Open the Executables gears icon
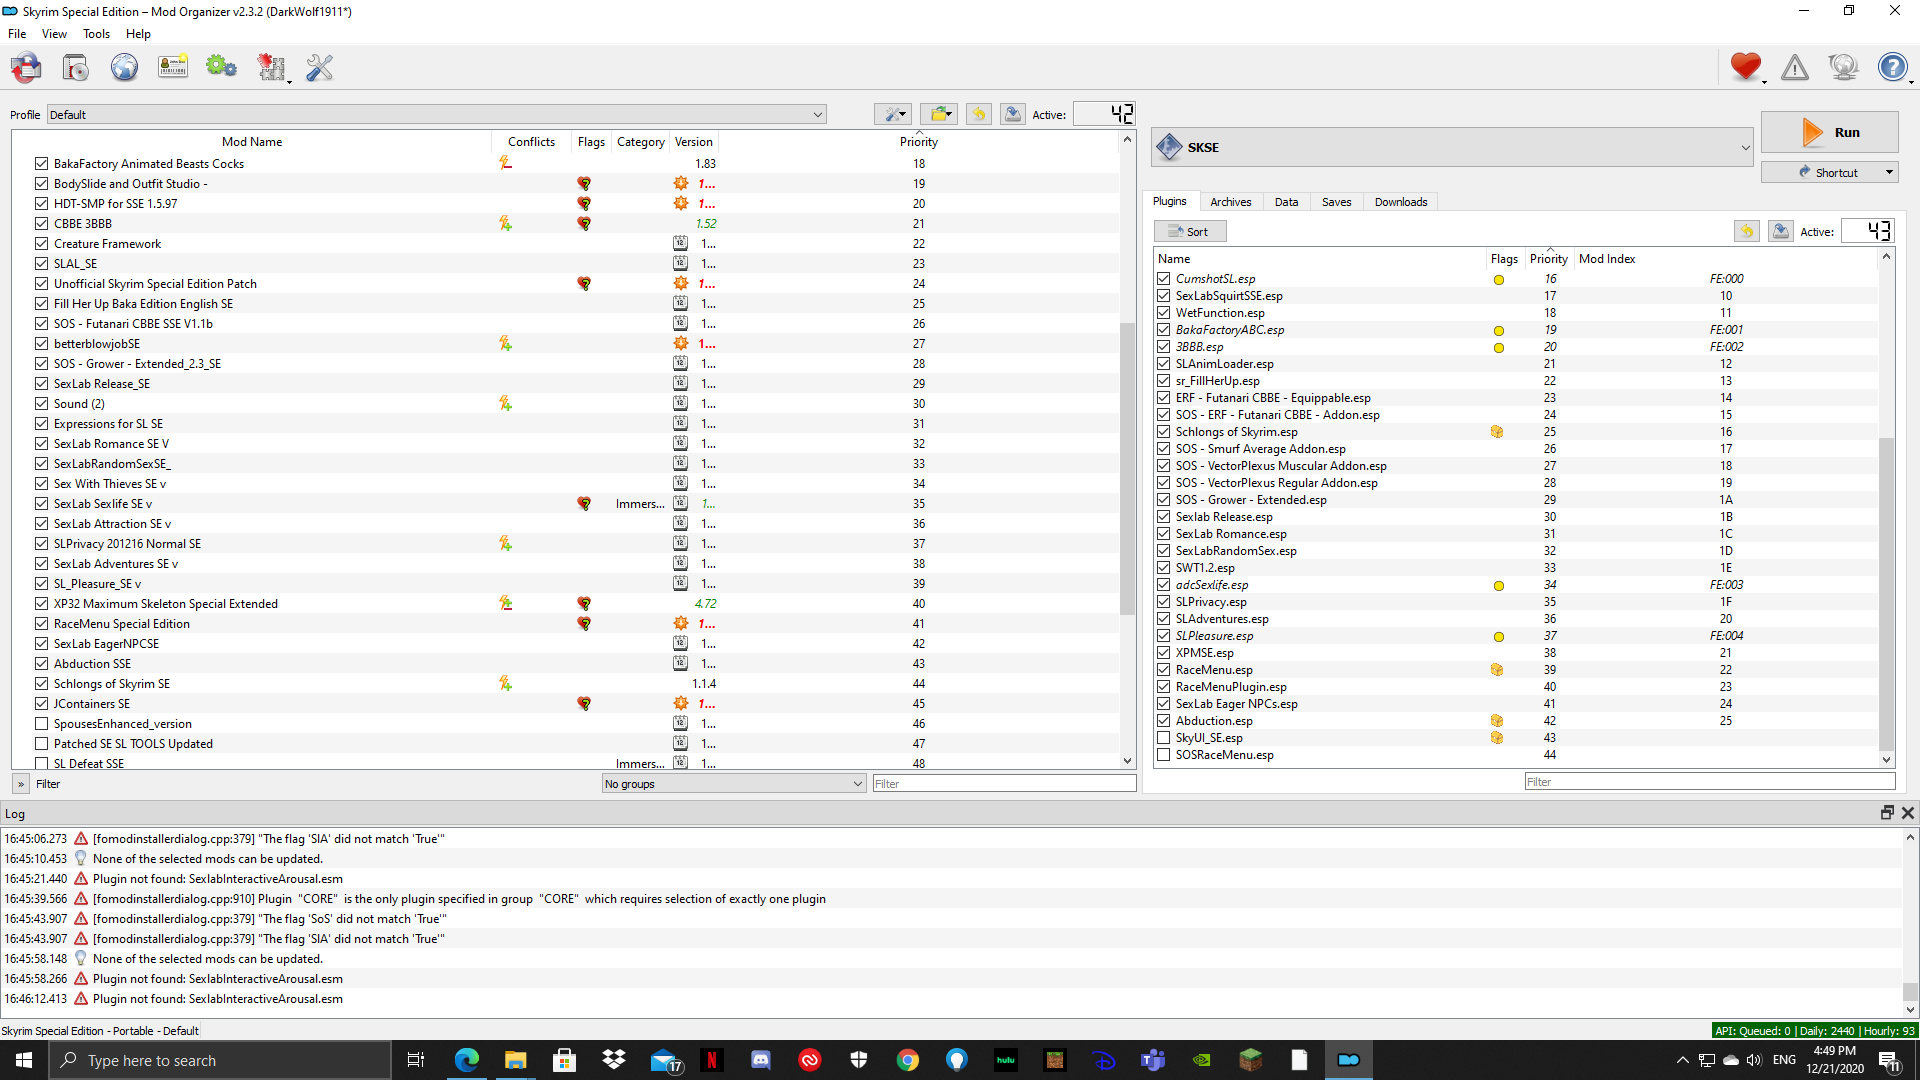Viewport: 1920px width, 1080px height. click(221, 68)
